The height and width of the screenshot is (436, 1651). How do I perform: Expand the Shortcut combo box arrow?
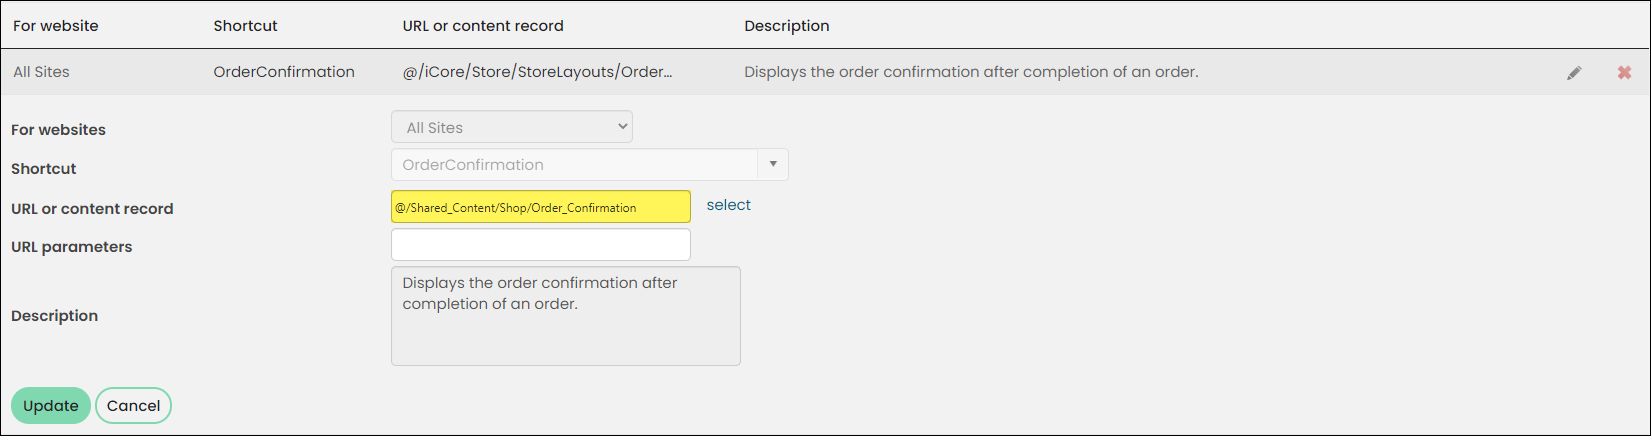(773, 165)
